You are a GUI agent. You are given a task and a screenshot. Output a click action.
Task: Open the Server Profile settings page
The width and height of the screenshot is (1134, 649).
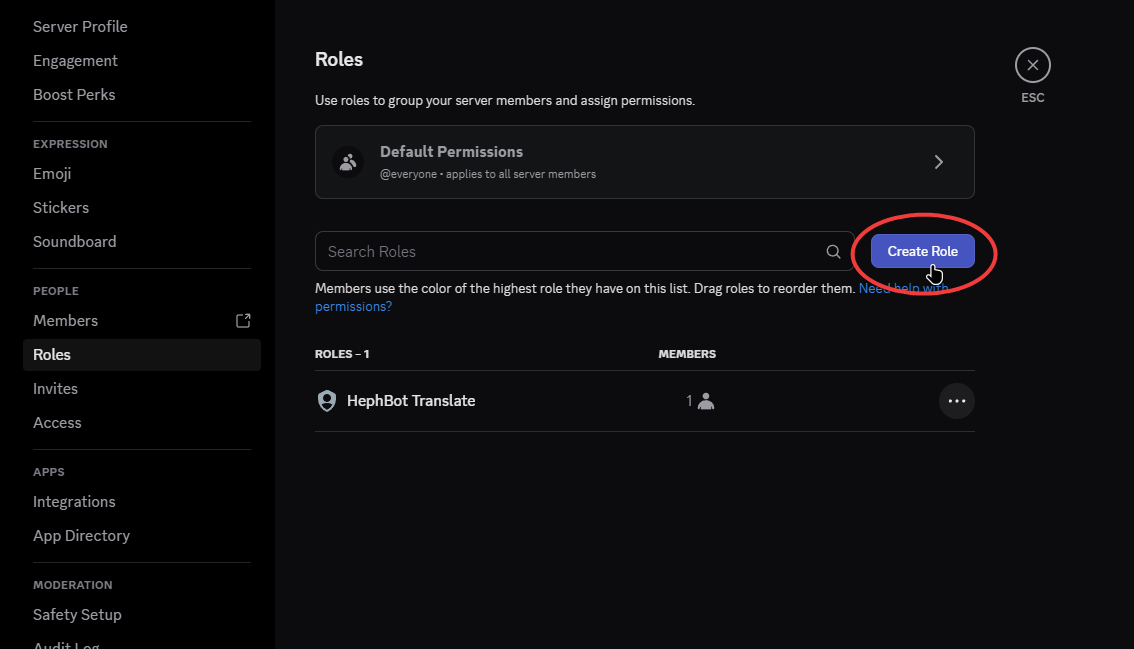[80, 27]
